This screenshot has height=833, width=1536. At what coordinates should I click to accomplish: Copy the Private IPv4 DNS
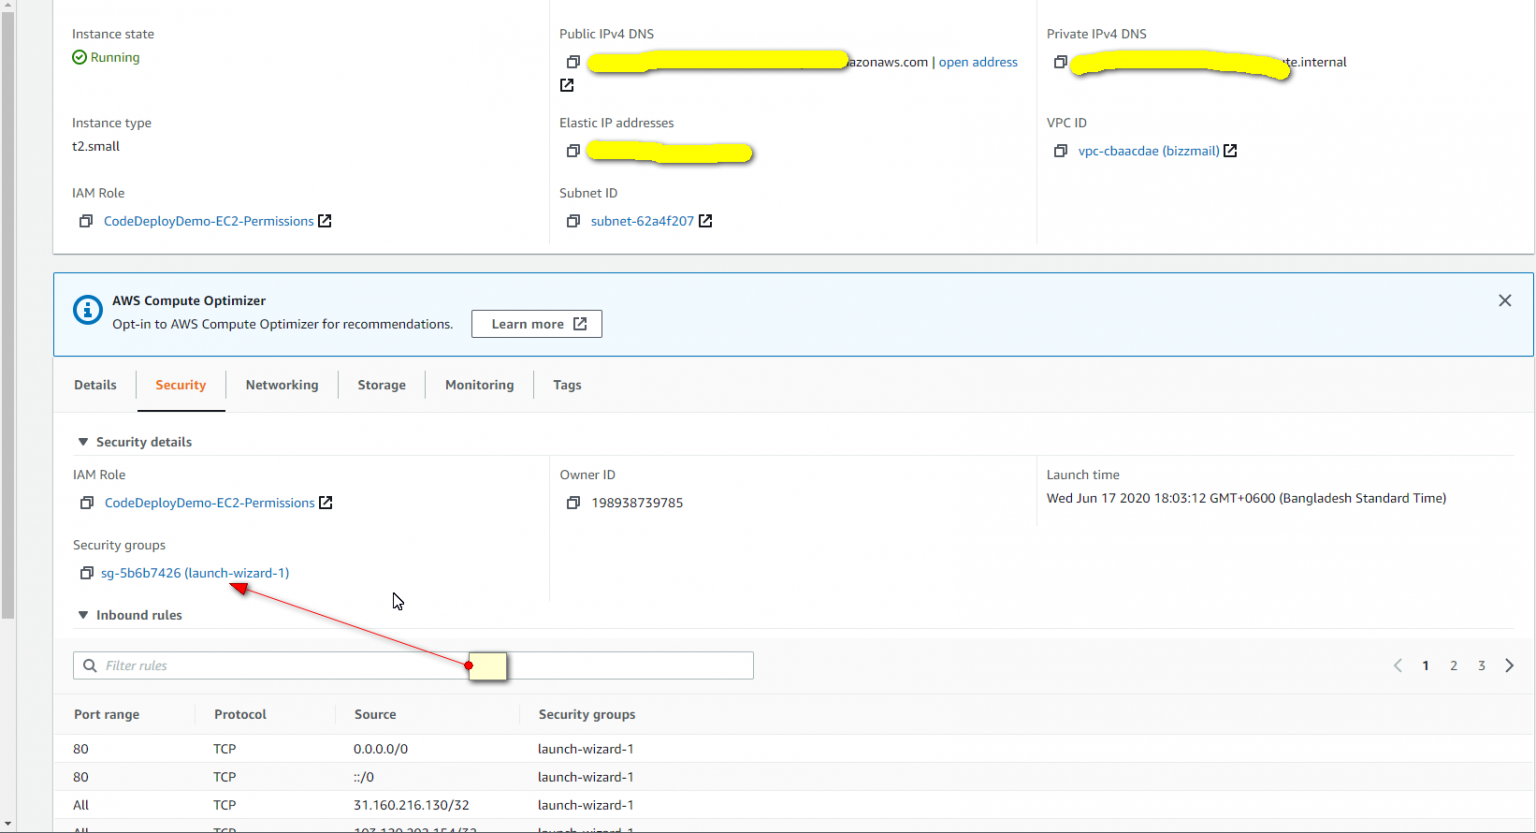(x=1060, y=62)
